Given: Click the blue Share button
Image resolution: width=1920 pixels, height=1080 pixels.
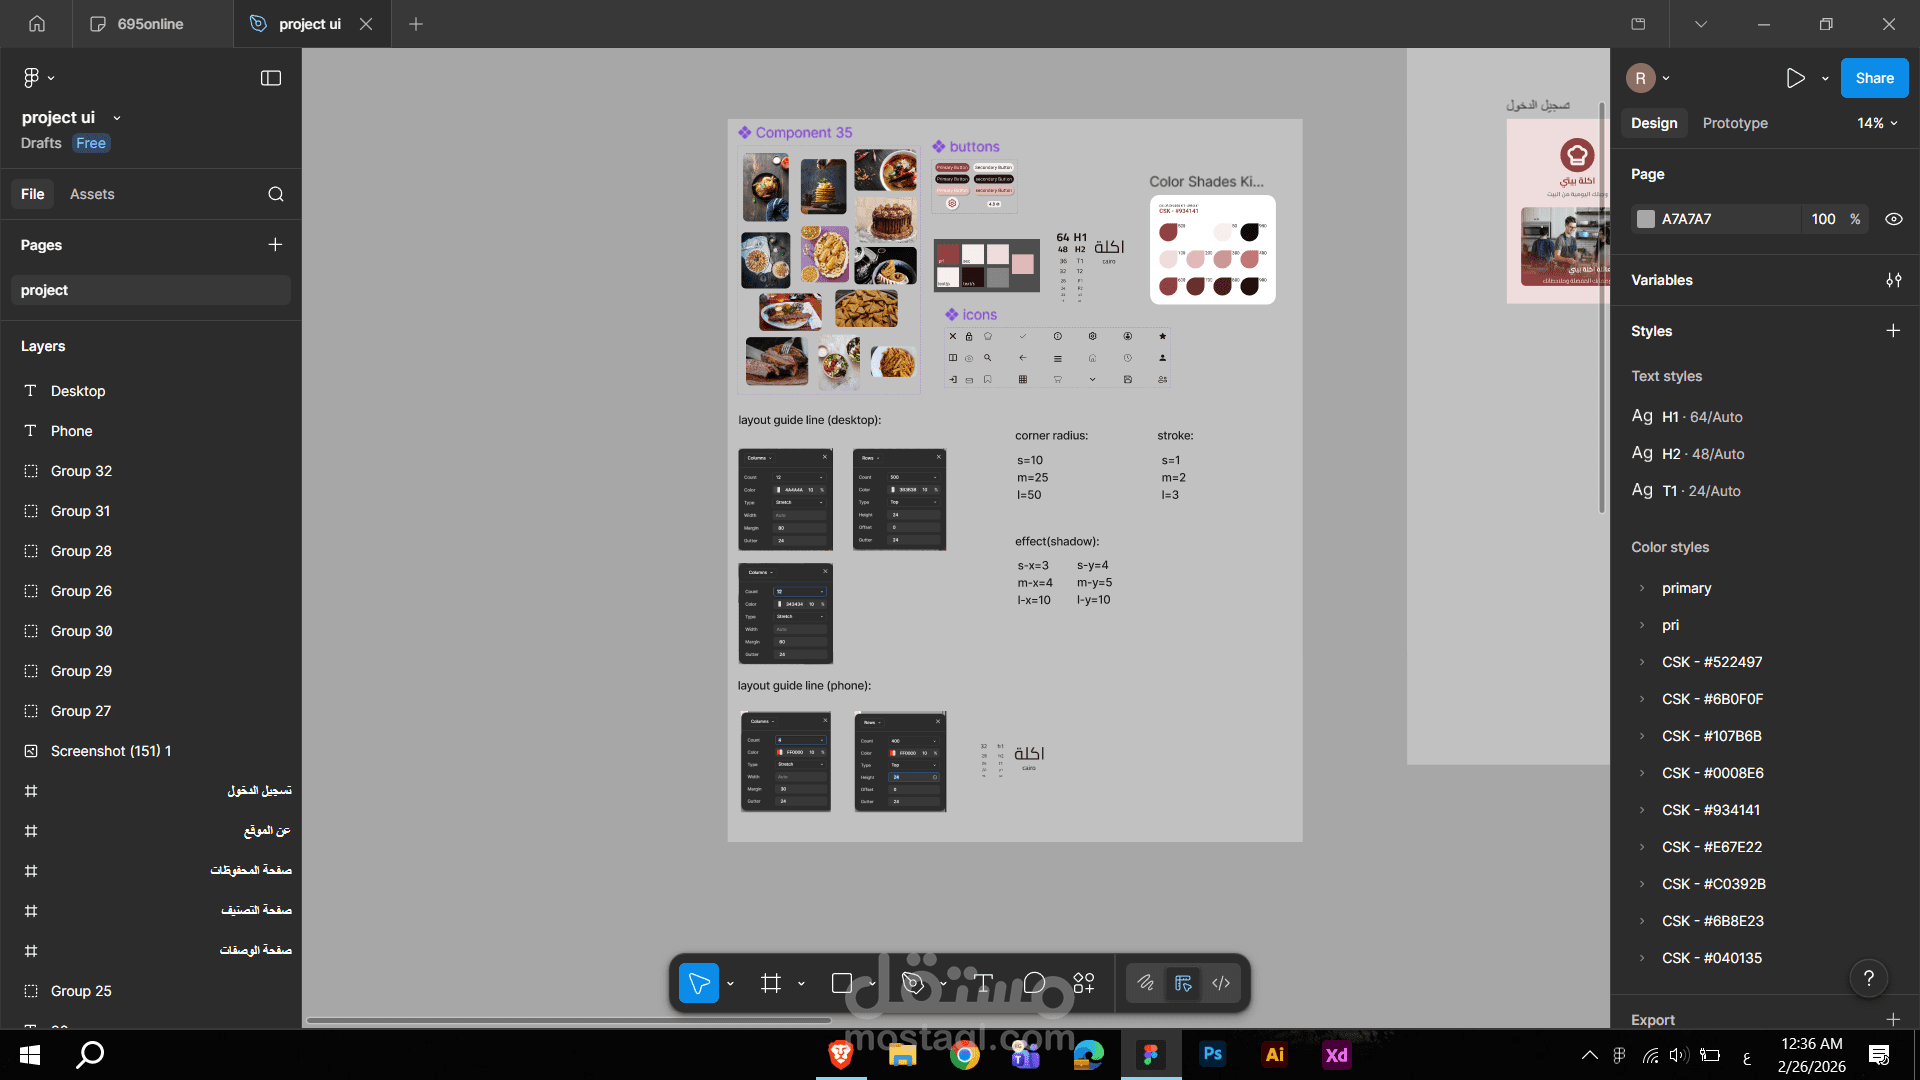Looking at the screenshot, I should click(x=1874, y=78).
